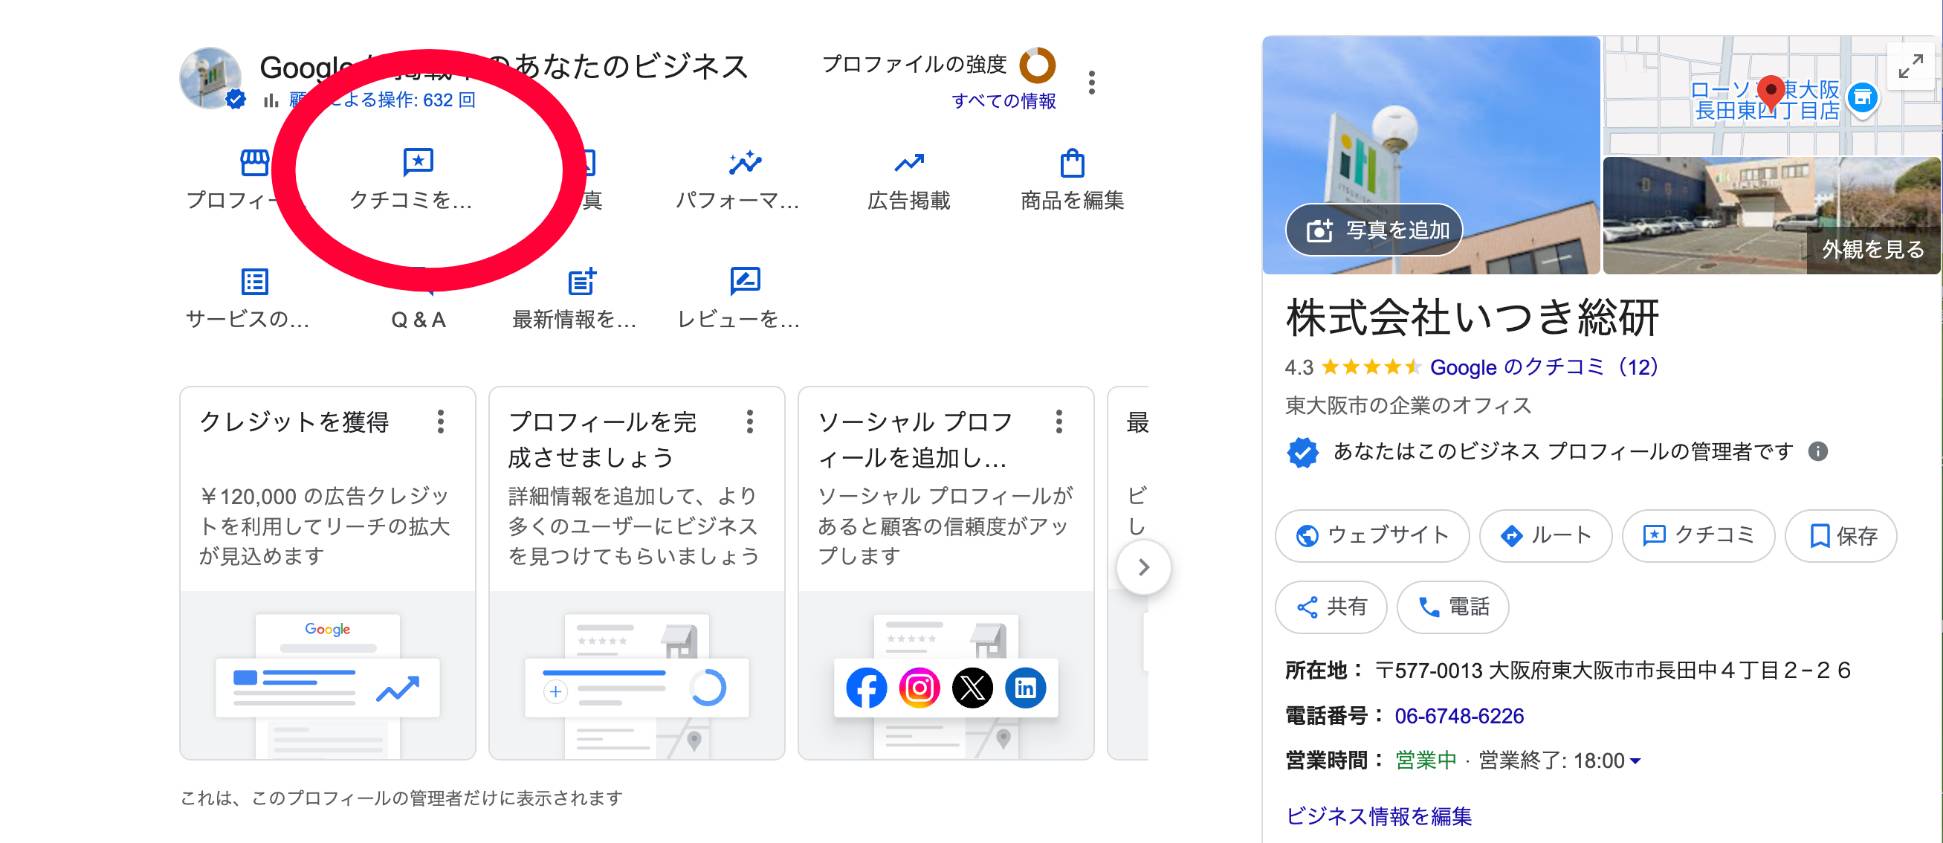Open options menu on プロフィールを完成させましょう card
The width and height of the screenshot is (1943, 843).
pos(750,422)
